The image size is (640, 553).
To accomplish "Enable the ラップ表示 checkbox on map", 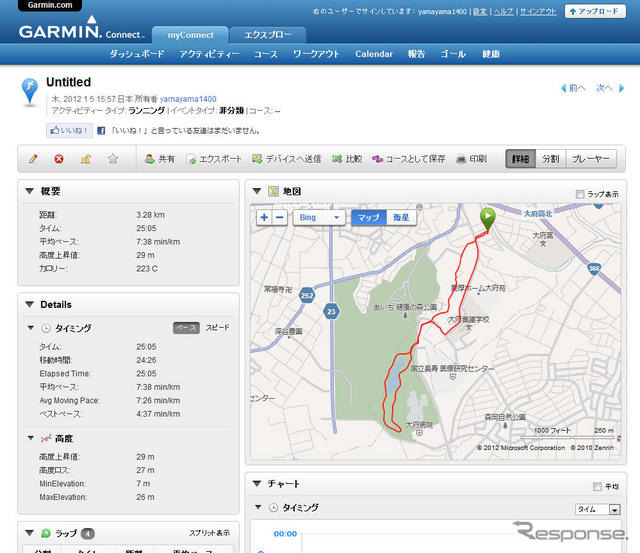I will coord(580,194).
